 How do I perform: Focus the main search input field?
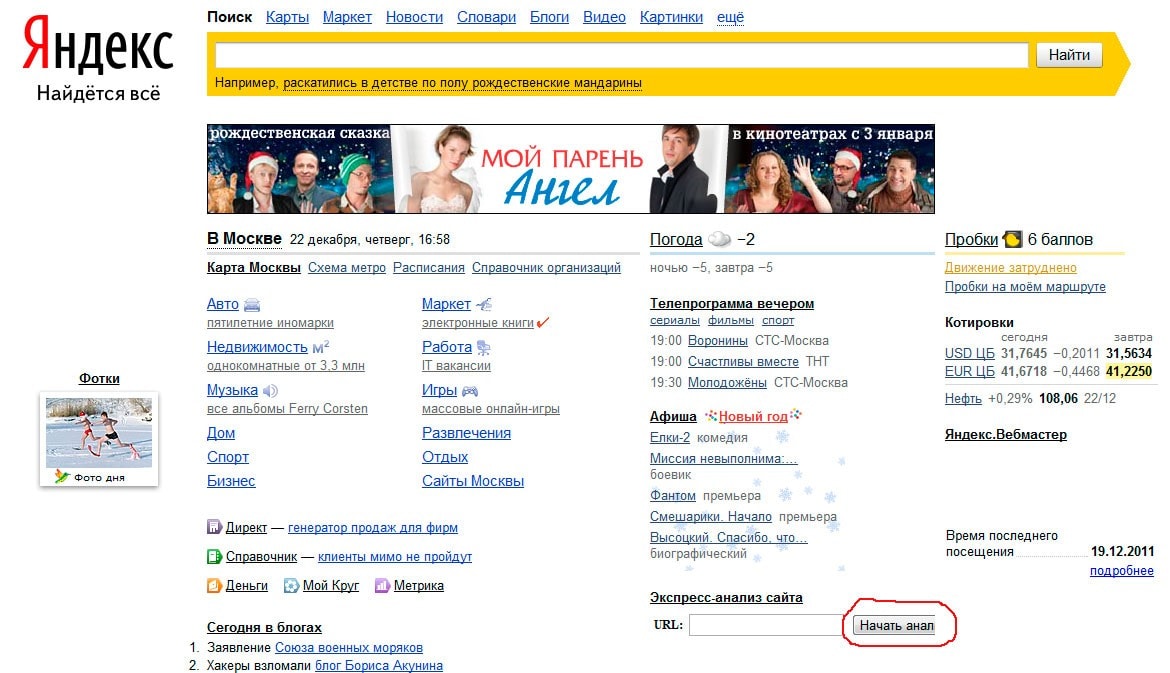pyautogui.click(x=622, y=55)
